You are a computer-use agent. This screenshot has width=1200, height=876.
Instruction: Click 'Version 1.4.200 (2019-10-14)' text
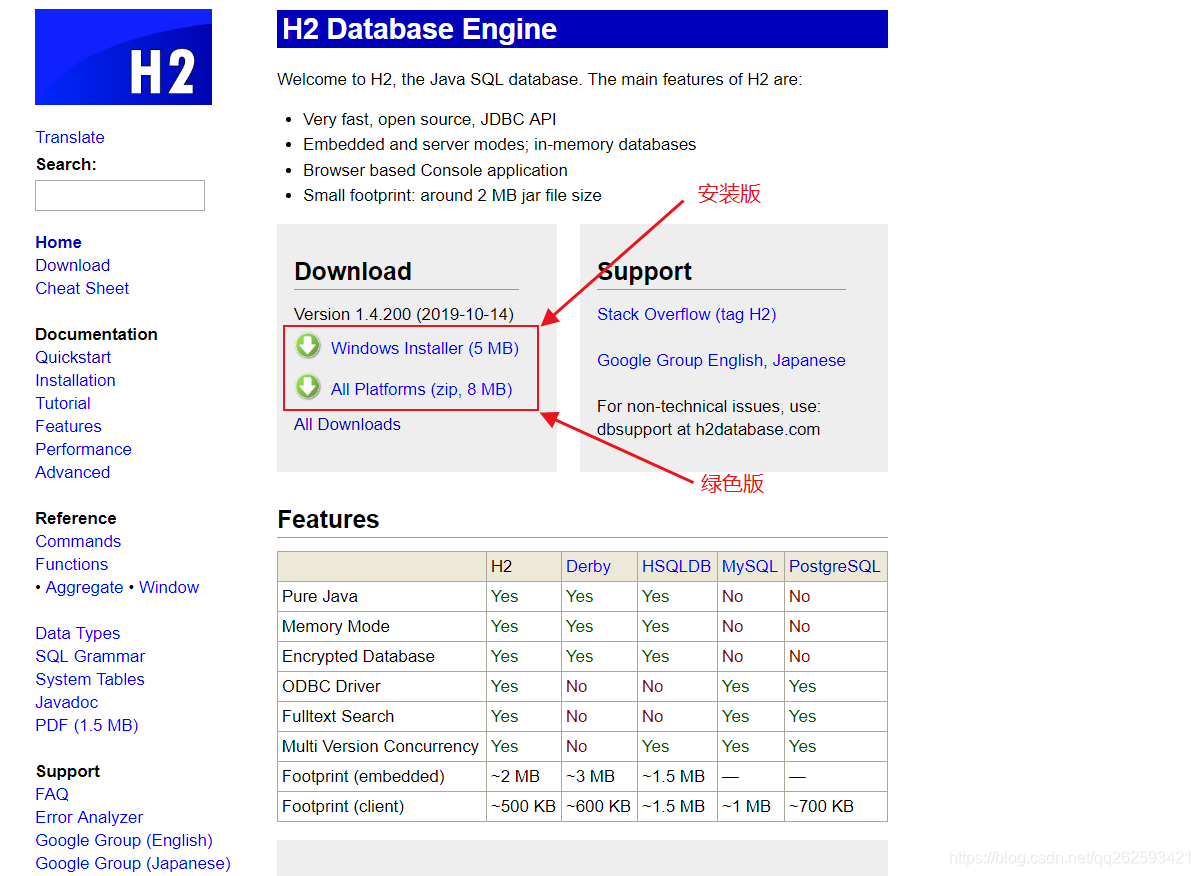point(404,314)
